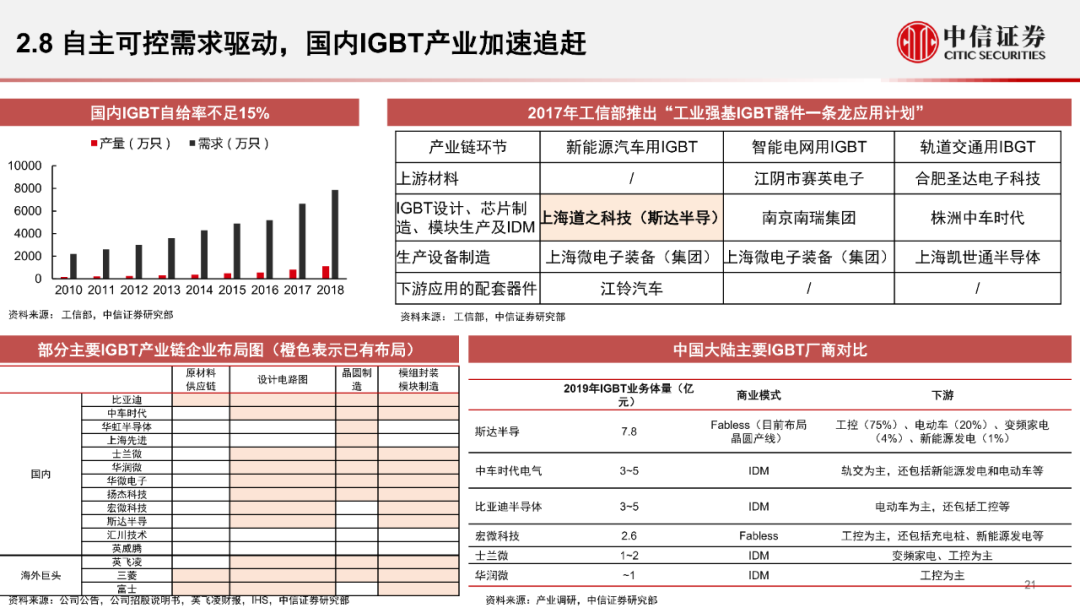Click the header 国内IGBT自给率不足15%
The image size is (1080, 608).
tap(179, 113)
